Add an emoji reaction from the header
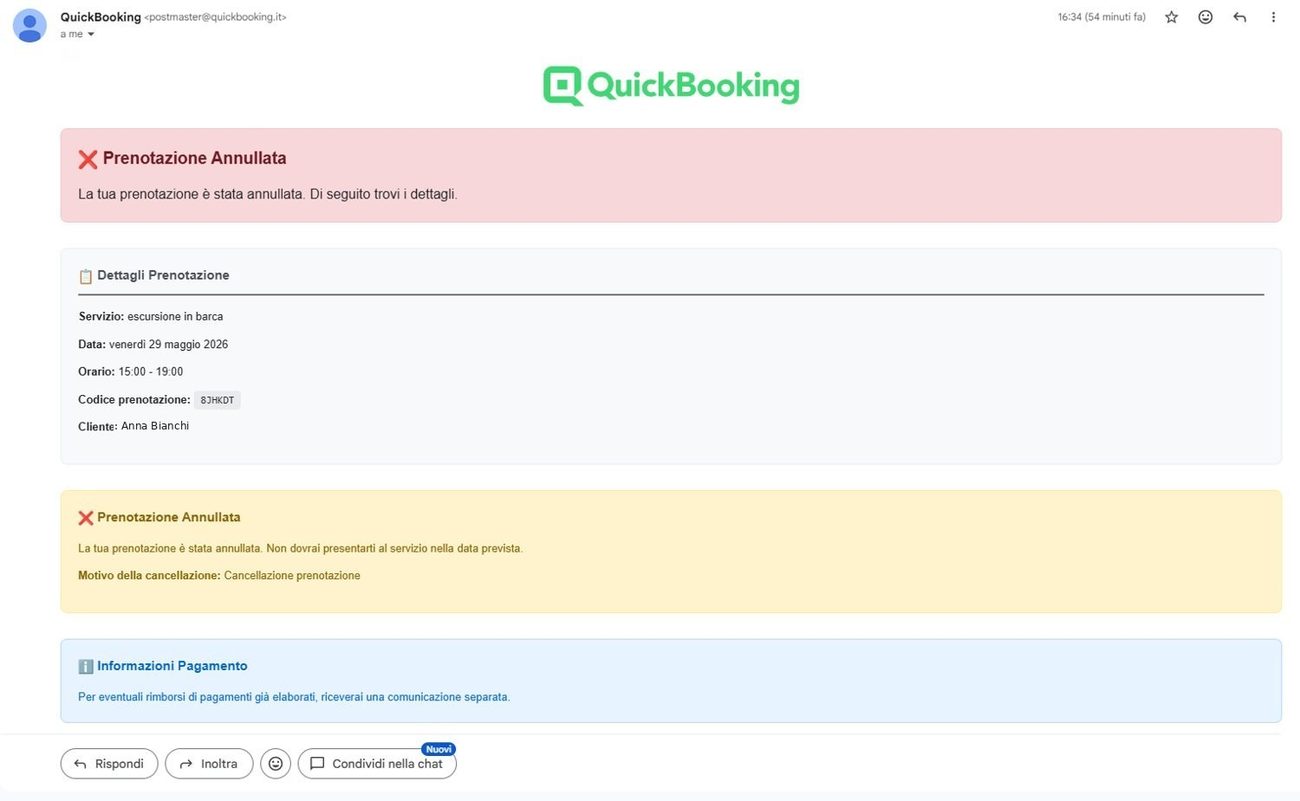 pos(1205,17)
